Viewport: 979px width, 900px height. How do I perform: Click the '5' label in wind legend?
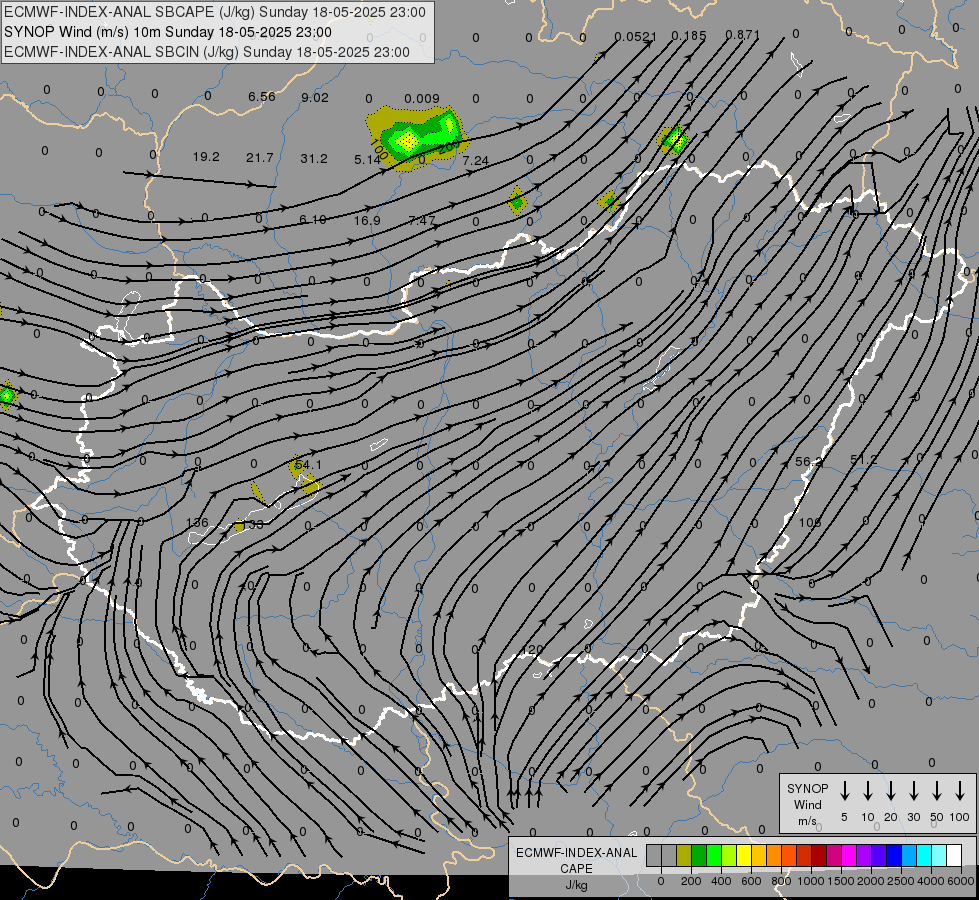click(x=844, y=817)
